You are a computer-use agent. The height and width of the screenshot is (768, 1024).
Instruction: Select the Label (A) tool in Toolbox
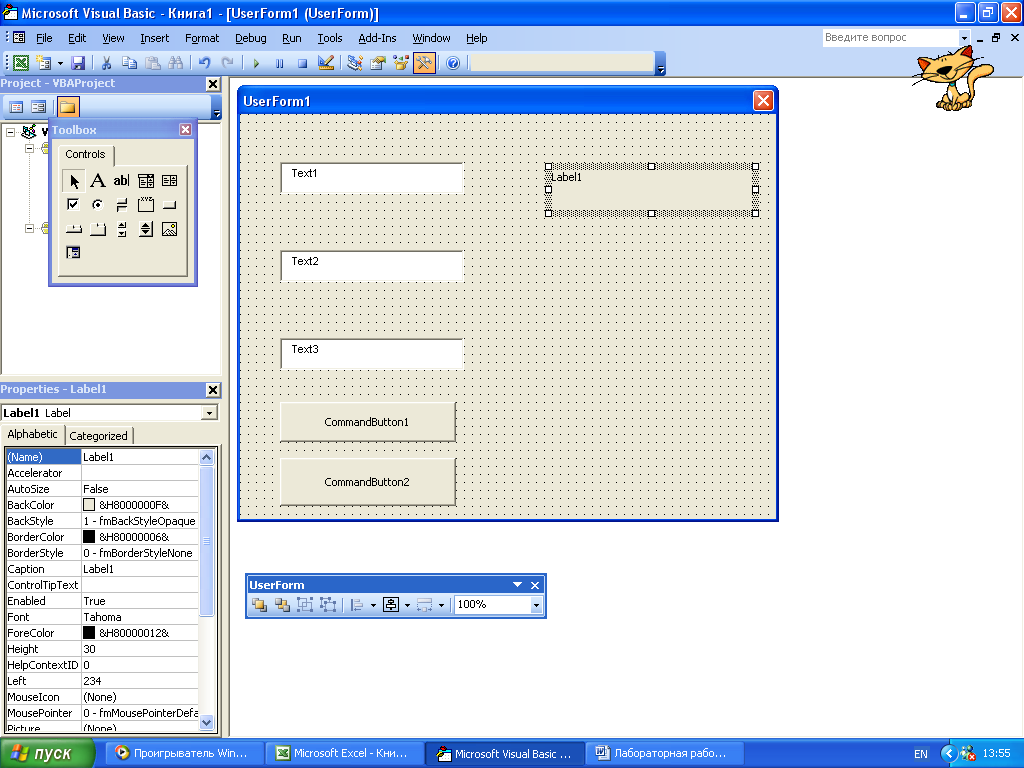[97, 180]
